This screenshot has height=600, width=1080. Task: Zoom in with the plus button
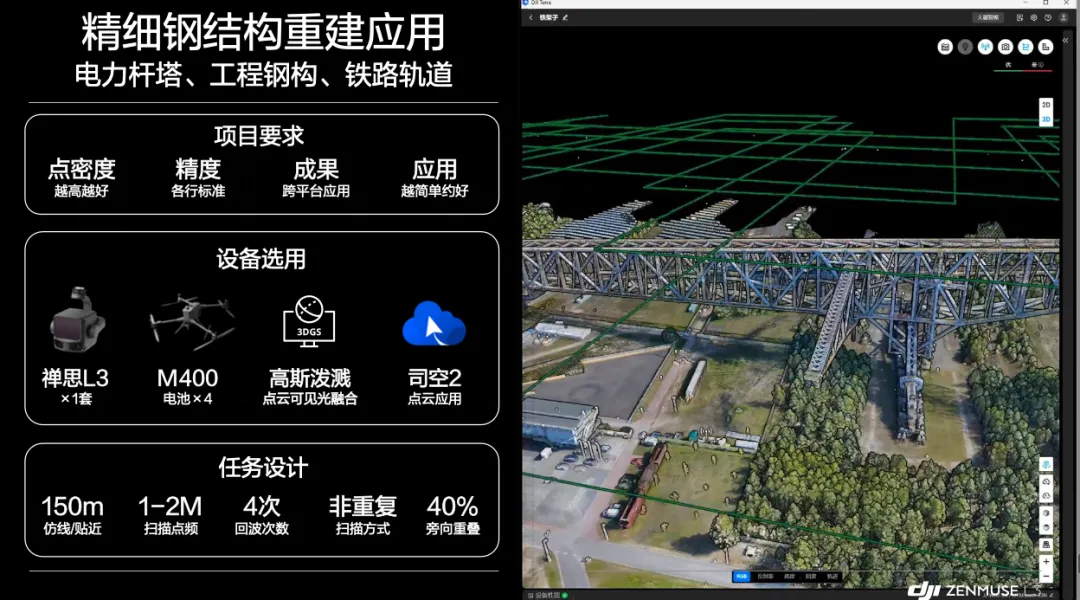coord(1046,561)
